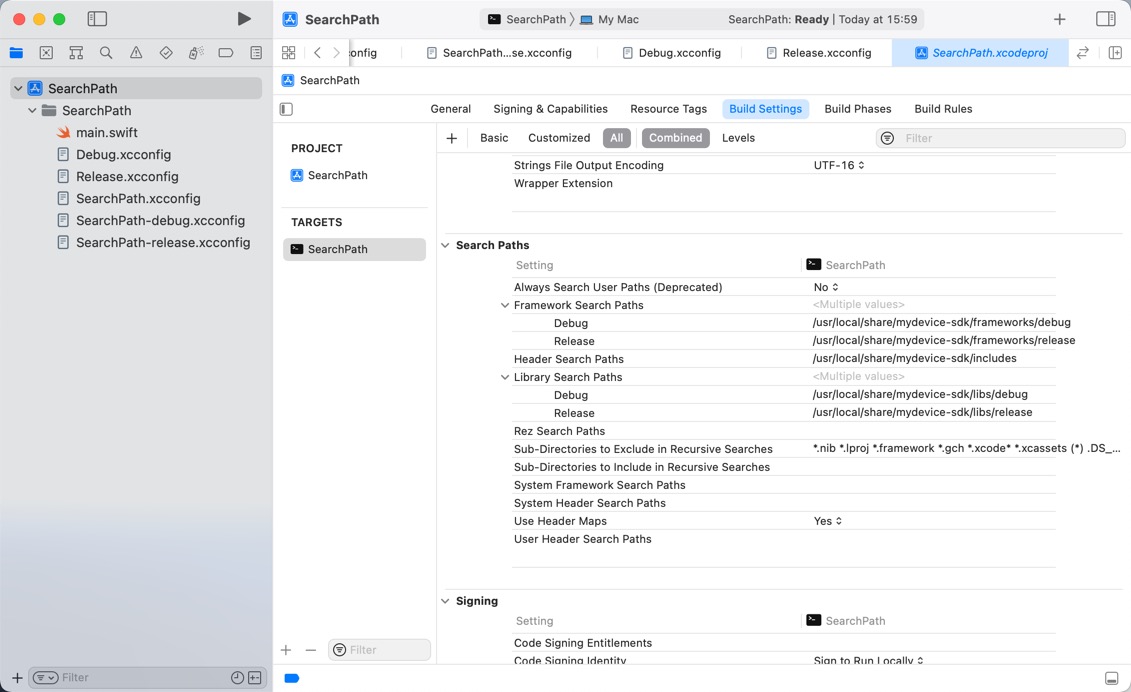
Task: Change Strings File Output Encoding UTF-16 popup
Action: [x=839, y=165]
